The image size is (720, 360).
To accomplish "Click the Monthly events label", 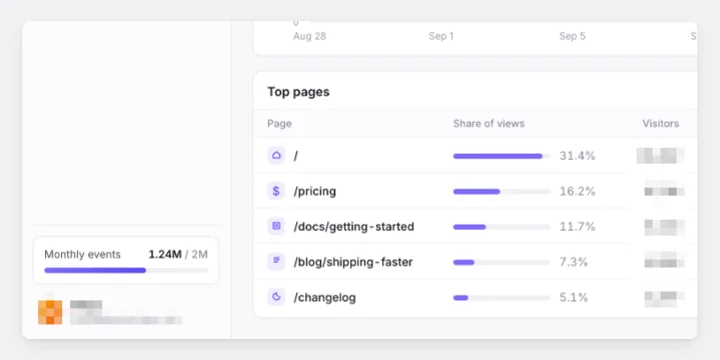I will [x=82, y=254].
